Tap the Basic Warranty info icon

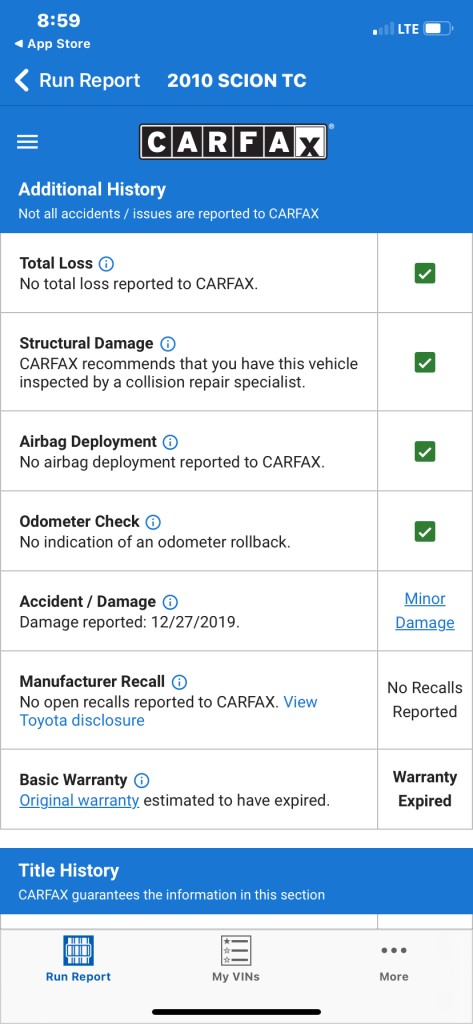141,780
